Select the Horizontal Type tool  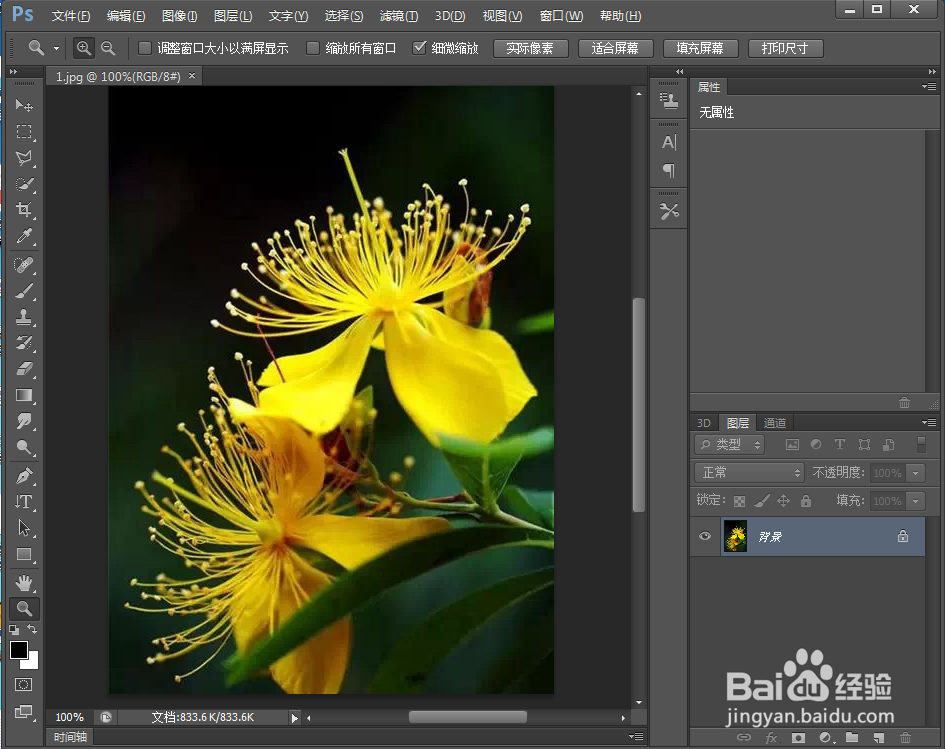click(25, 502)
